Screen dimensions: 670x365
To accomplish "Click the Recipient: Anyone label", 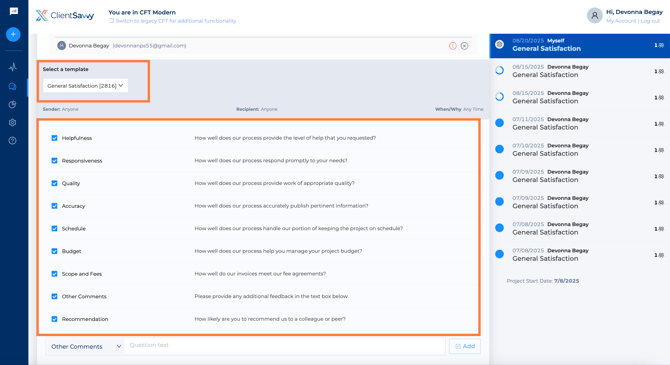I will click(x=256, y=109).
